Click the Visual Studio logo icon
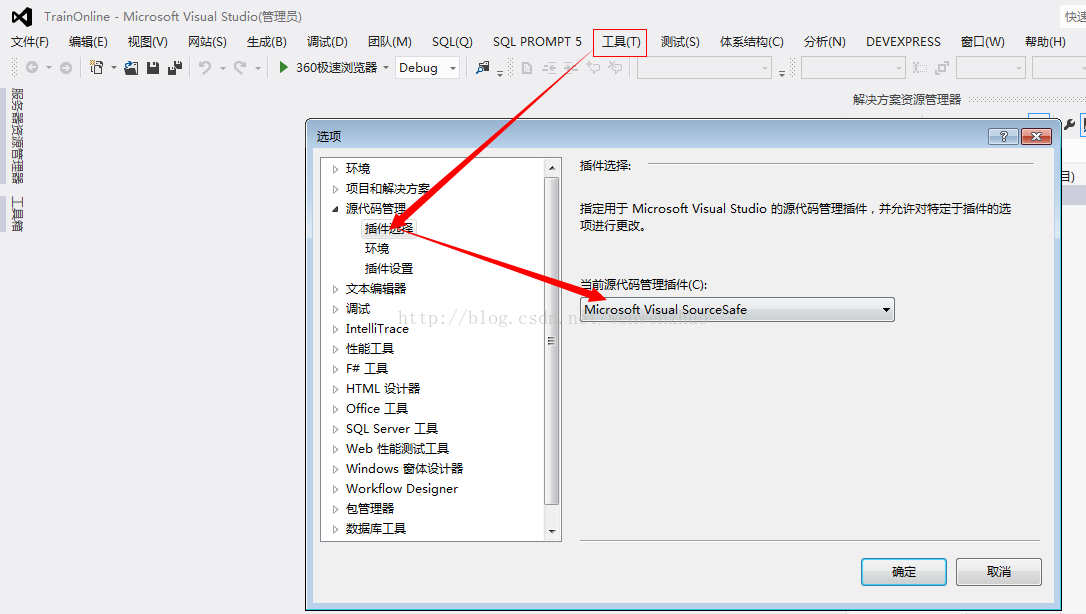This screenshot has height=614, width=1086. [21, 17]
